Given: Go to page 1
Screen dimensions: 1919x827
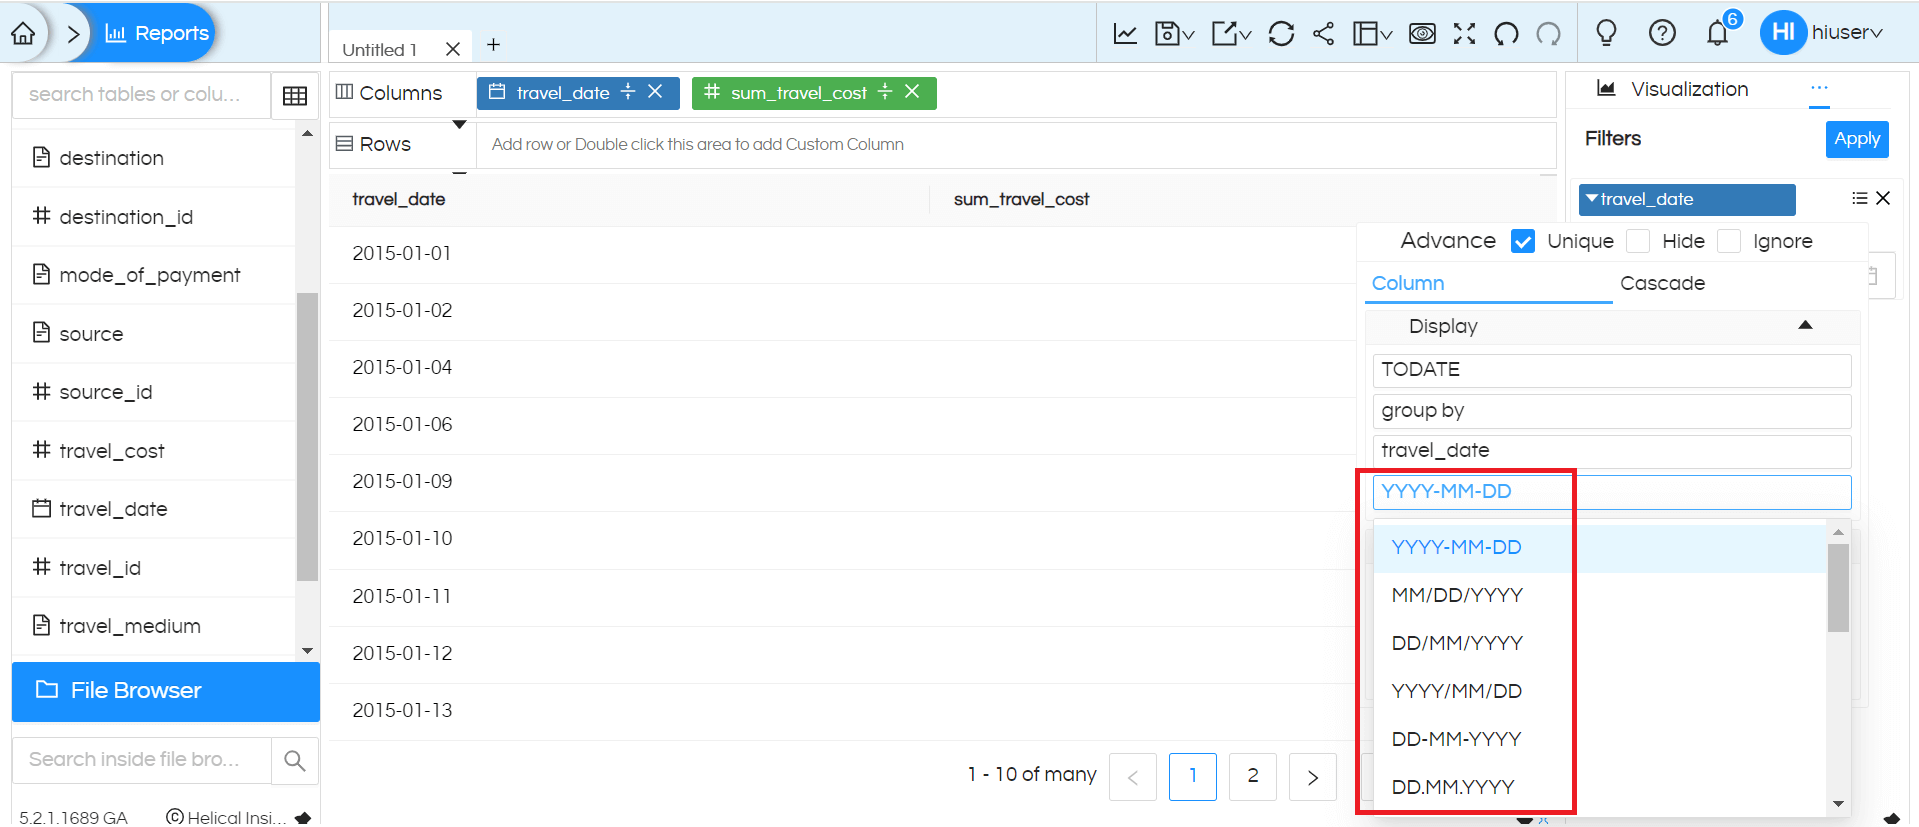Looking at the screenshot, I should [x=1193, y=777].
